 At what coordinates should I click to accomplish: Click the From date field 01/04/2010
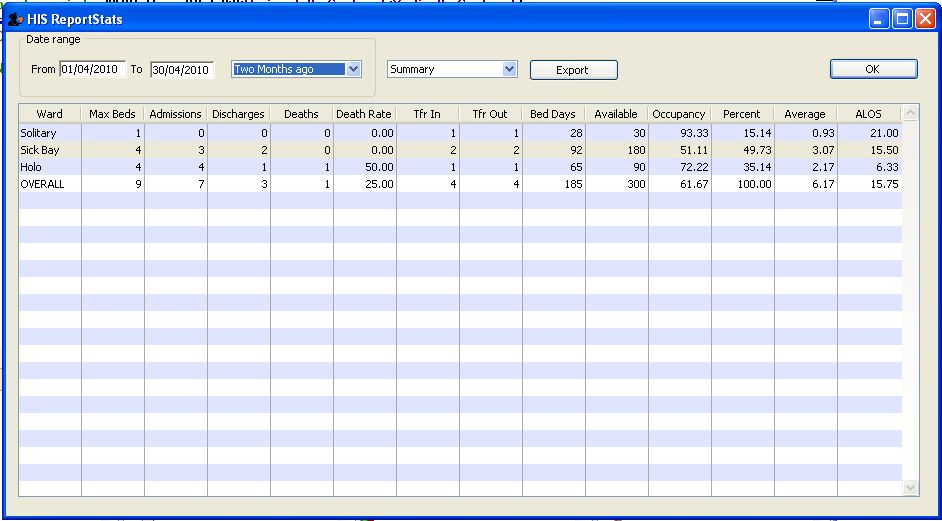coord(93,69)
